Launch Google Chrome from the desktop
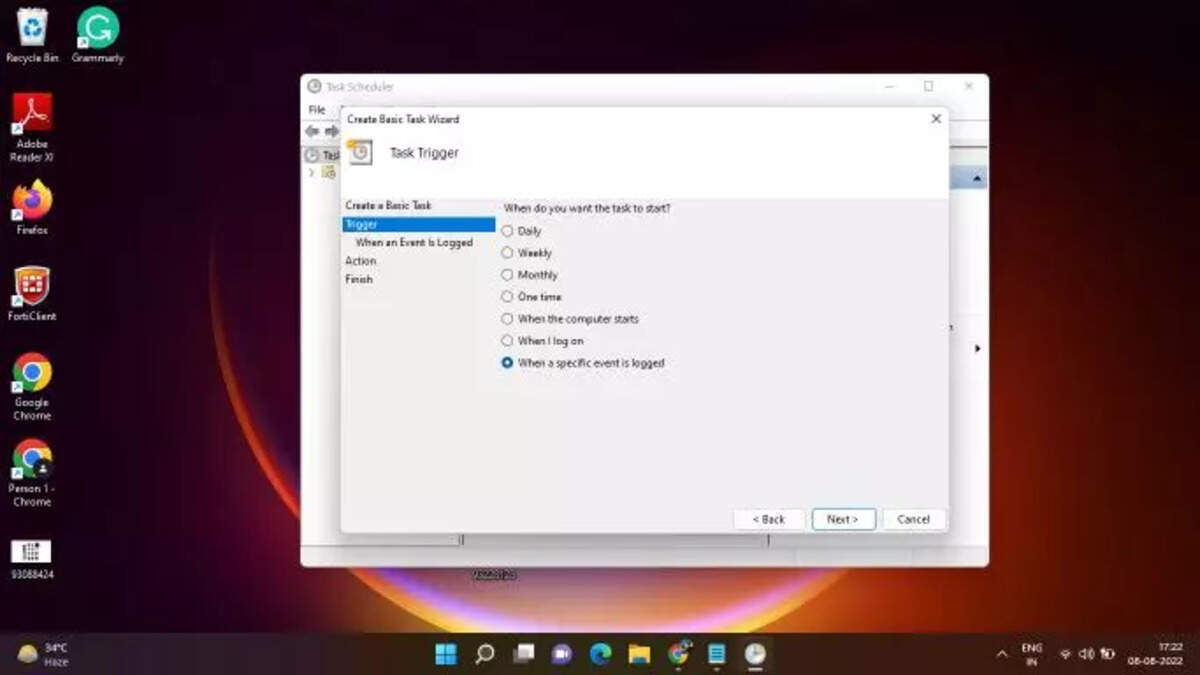 pos(32,386)
